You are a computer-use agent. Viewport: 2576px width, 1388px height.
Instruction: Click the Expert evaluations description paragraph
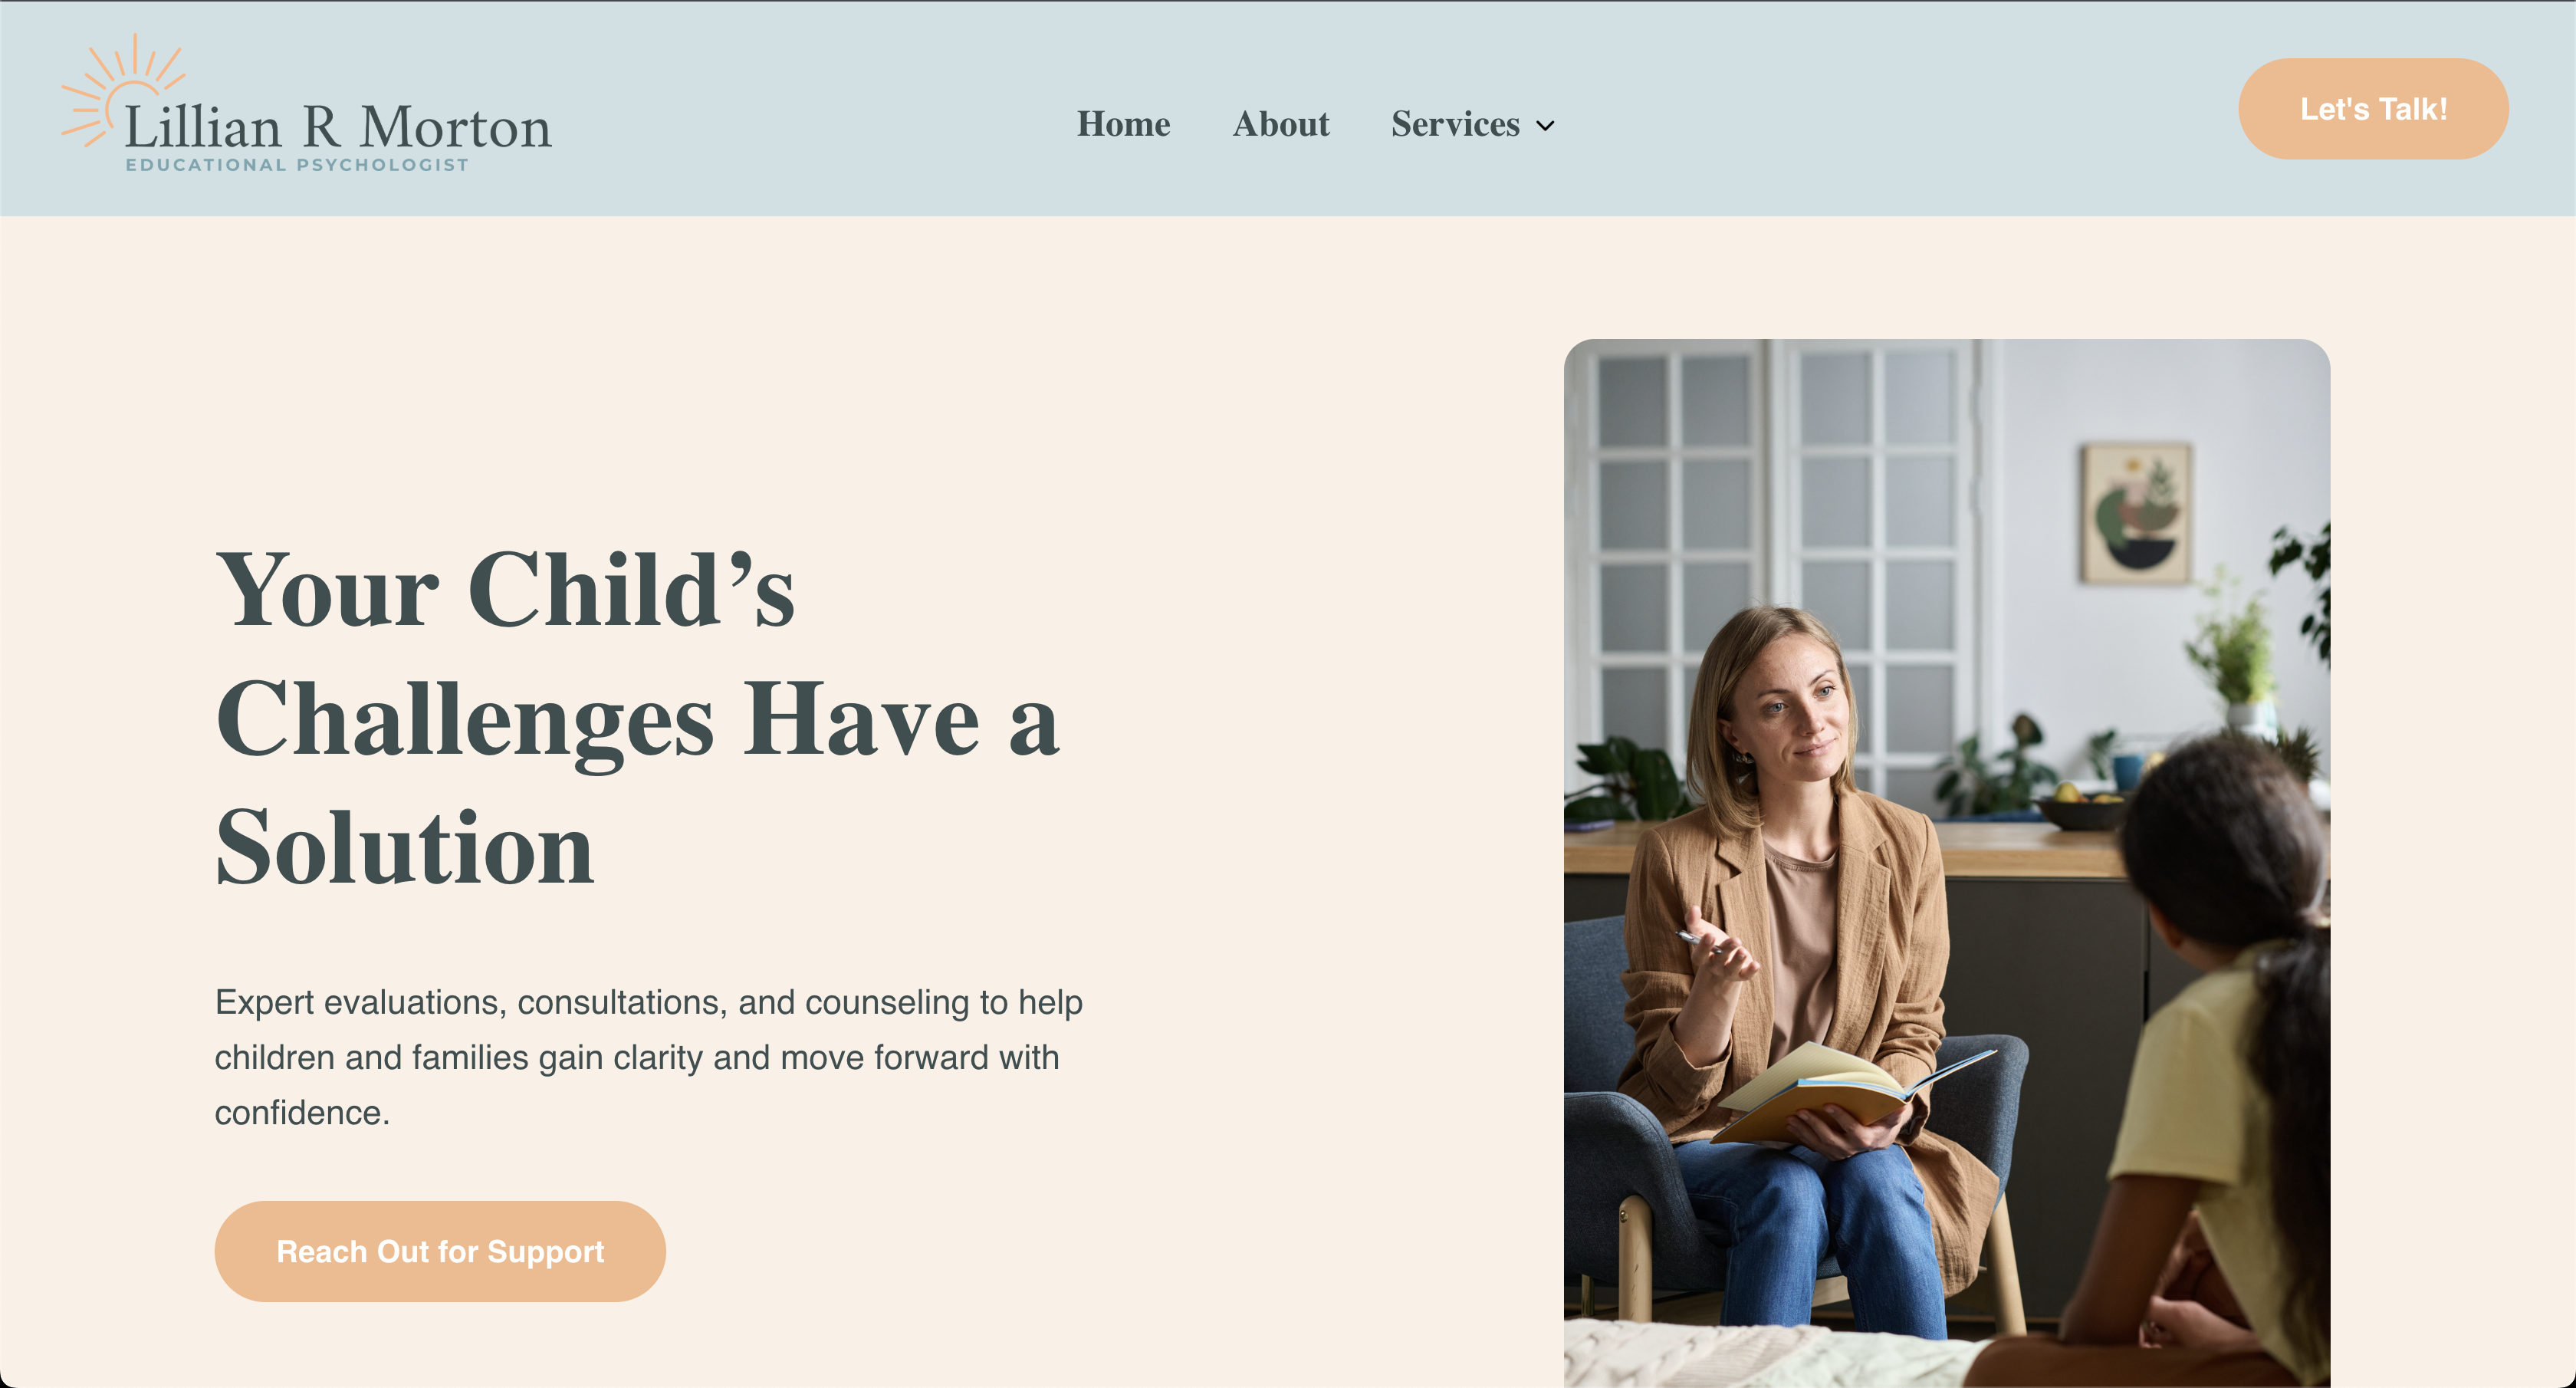[648, 1057]
